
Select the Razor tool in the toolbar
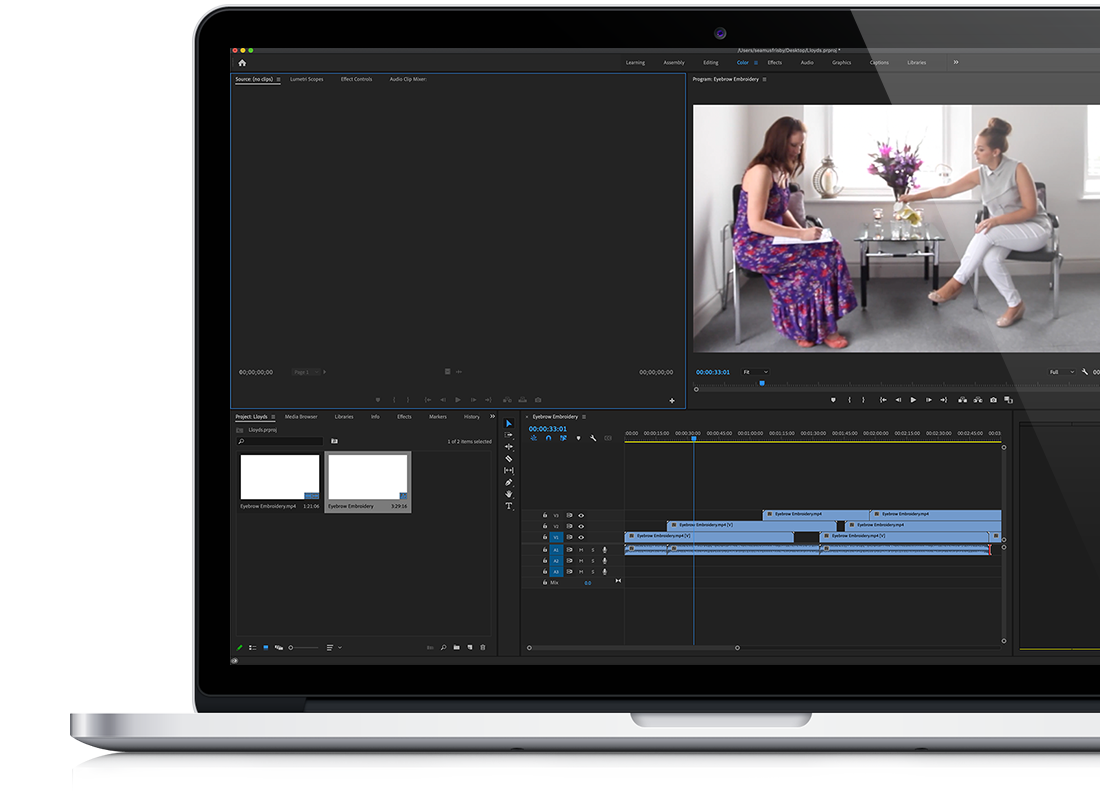tap(508, 458)
